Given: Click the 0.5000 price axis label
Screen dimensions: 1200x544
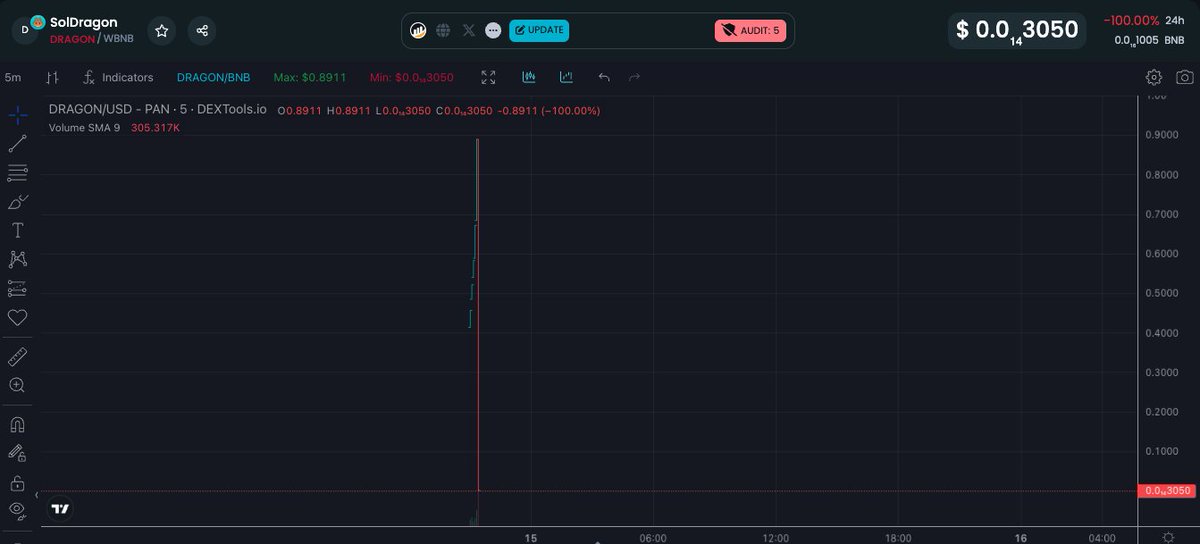Looking at the screenshot, I should (x=1160, y=293).
